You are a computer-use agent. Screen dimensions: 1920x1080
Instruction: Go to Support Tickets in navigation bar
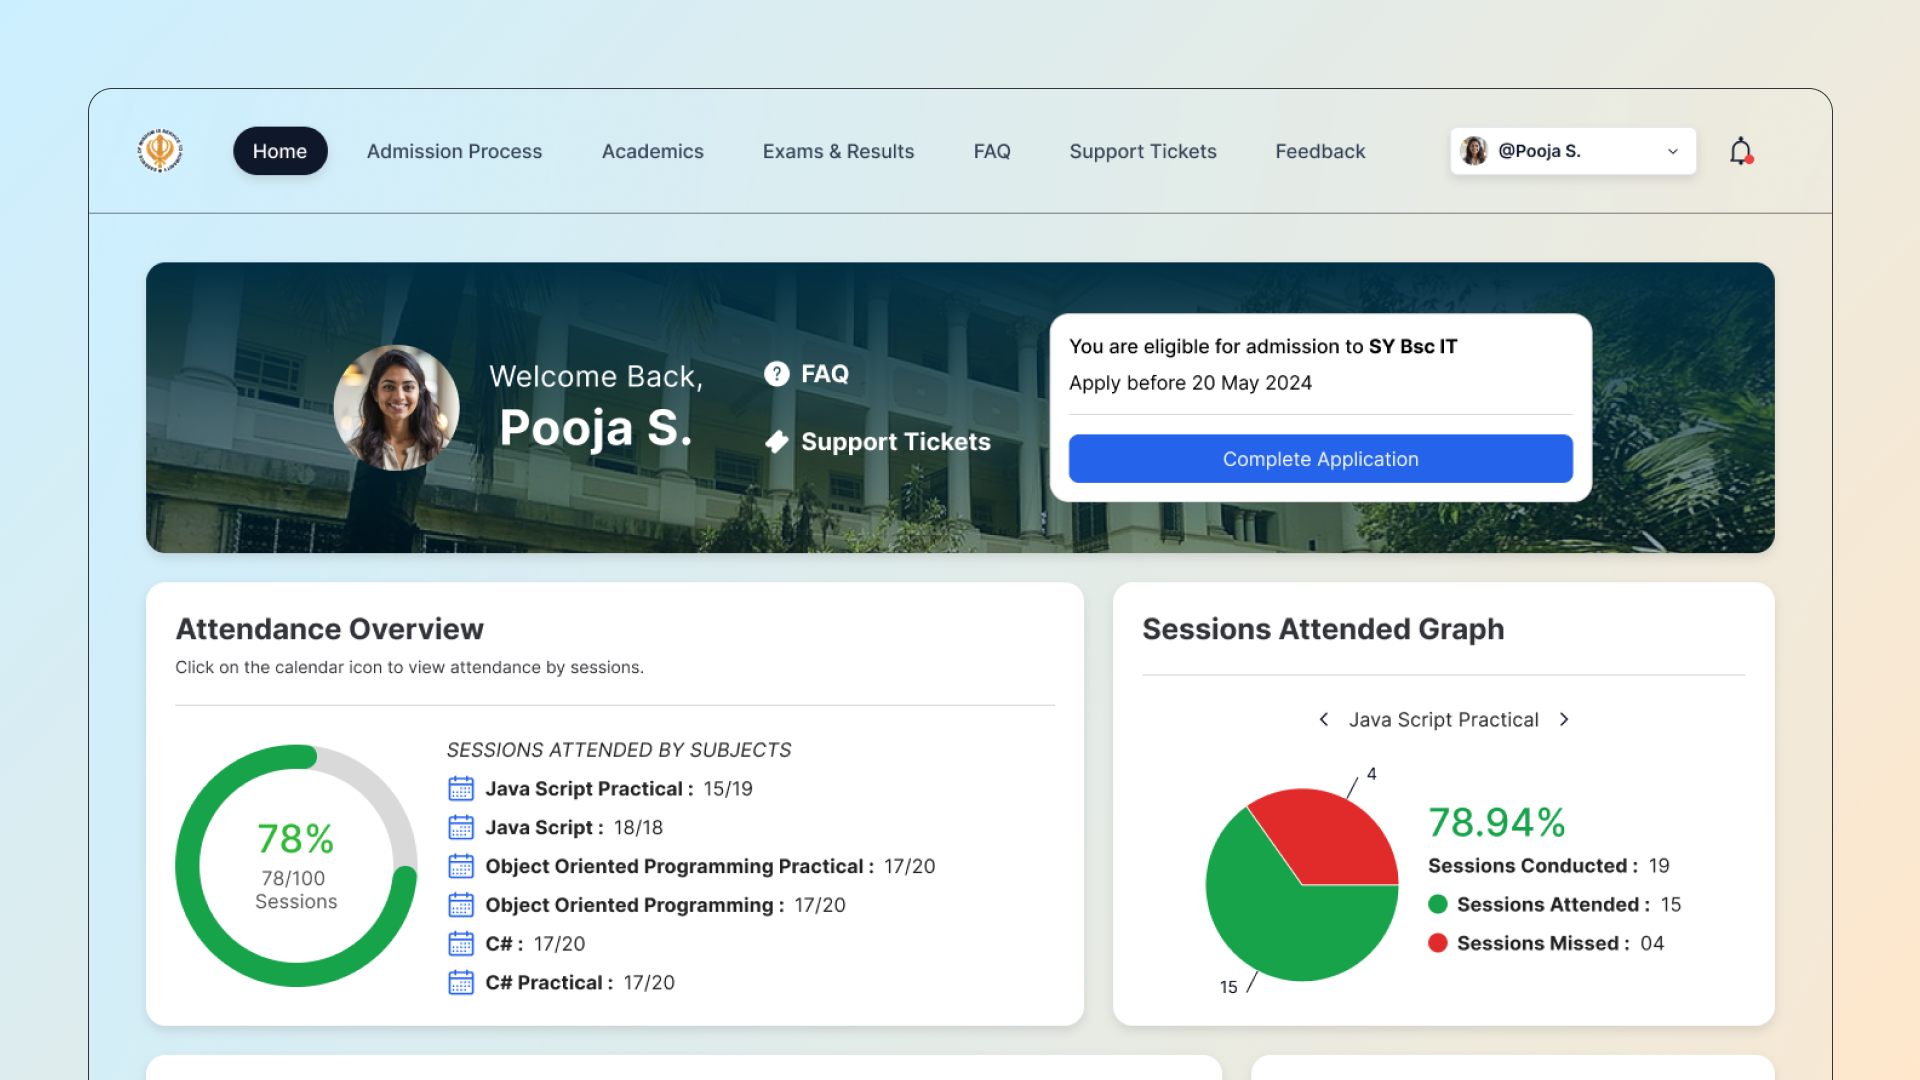click(1143, 151)
